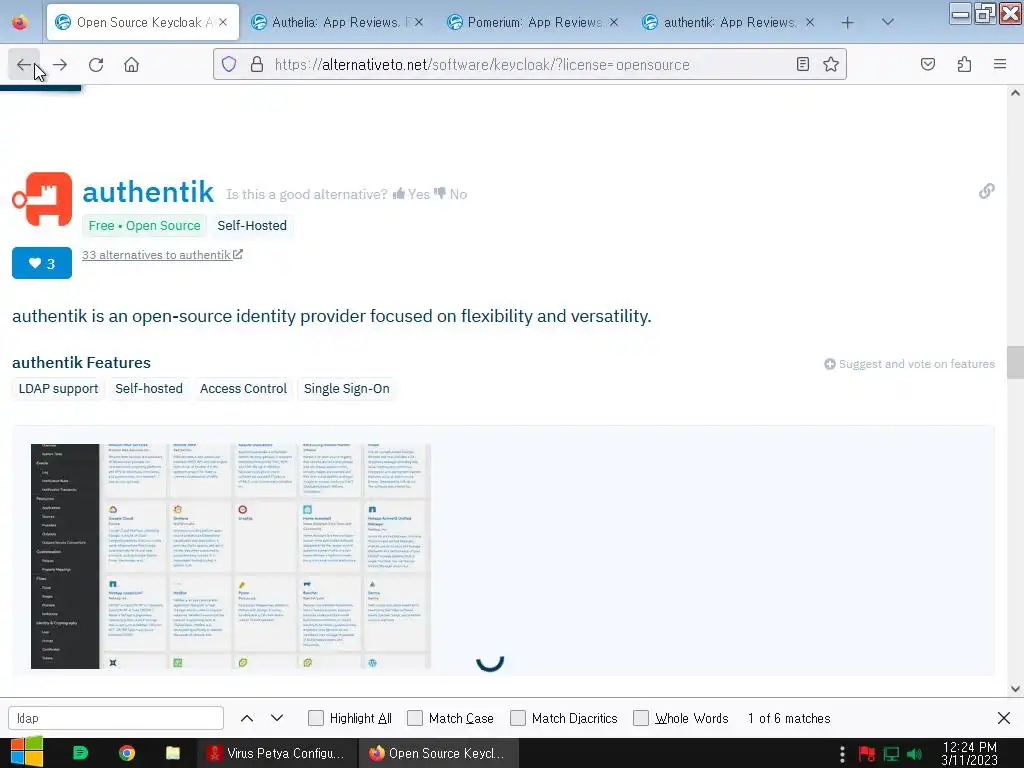Open the volume speaker tray icon

tap(914, 754)
